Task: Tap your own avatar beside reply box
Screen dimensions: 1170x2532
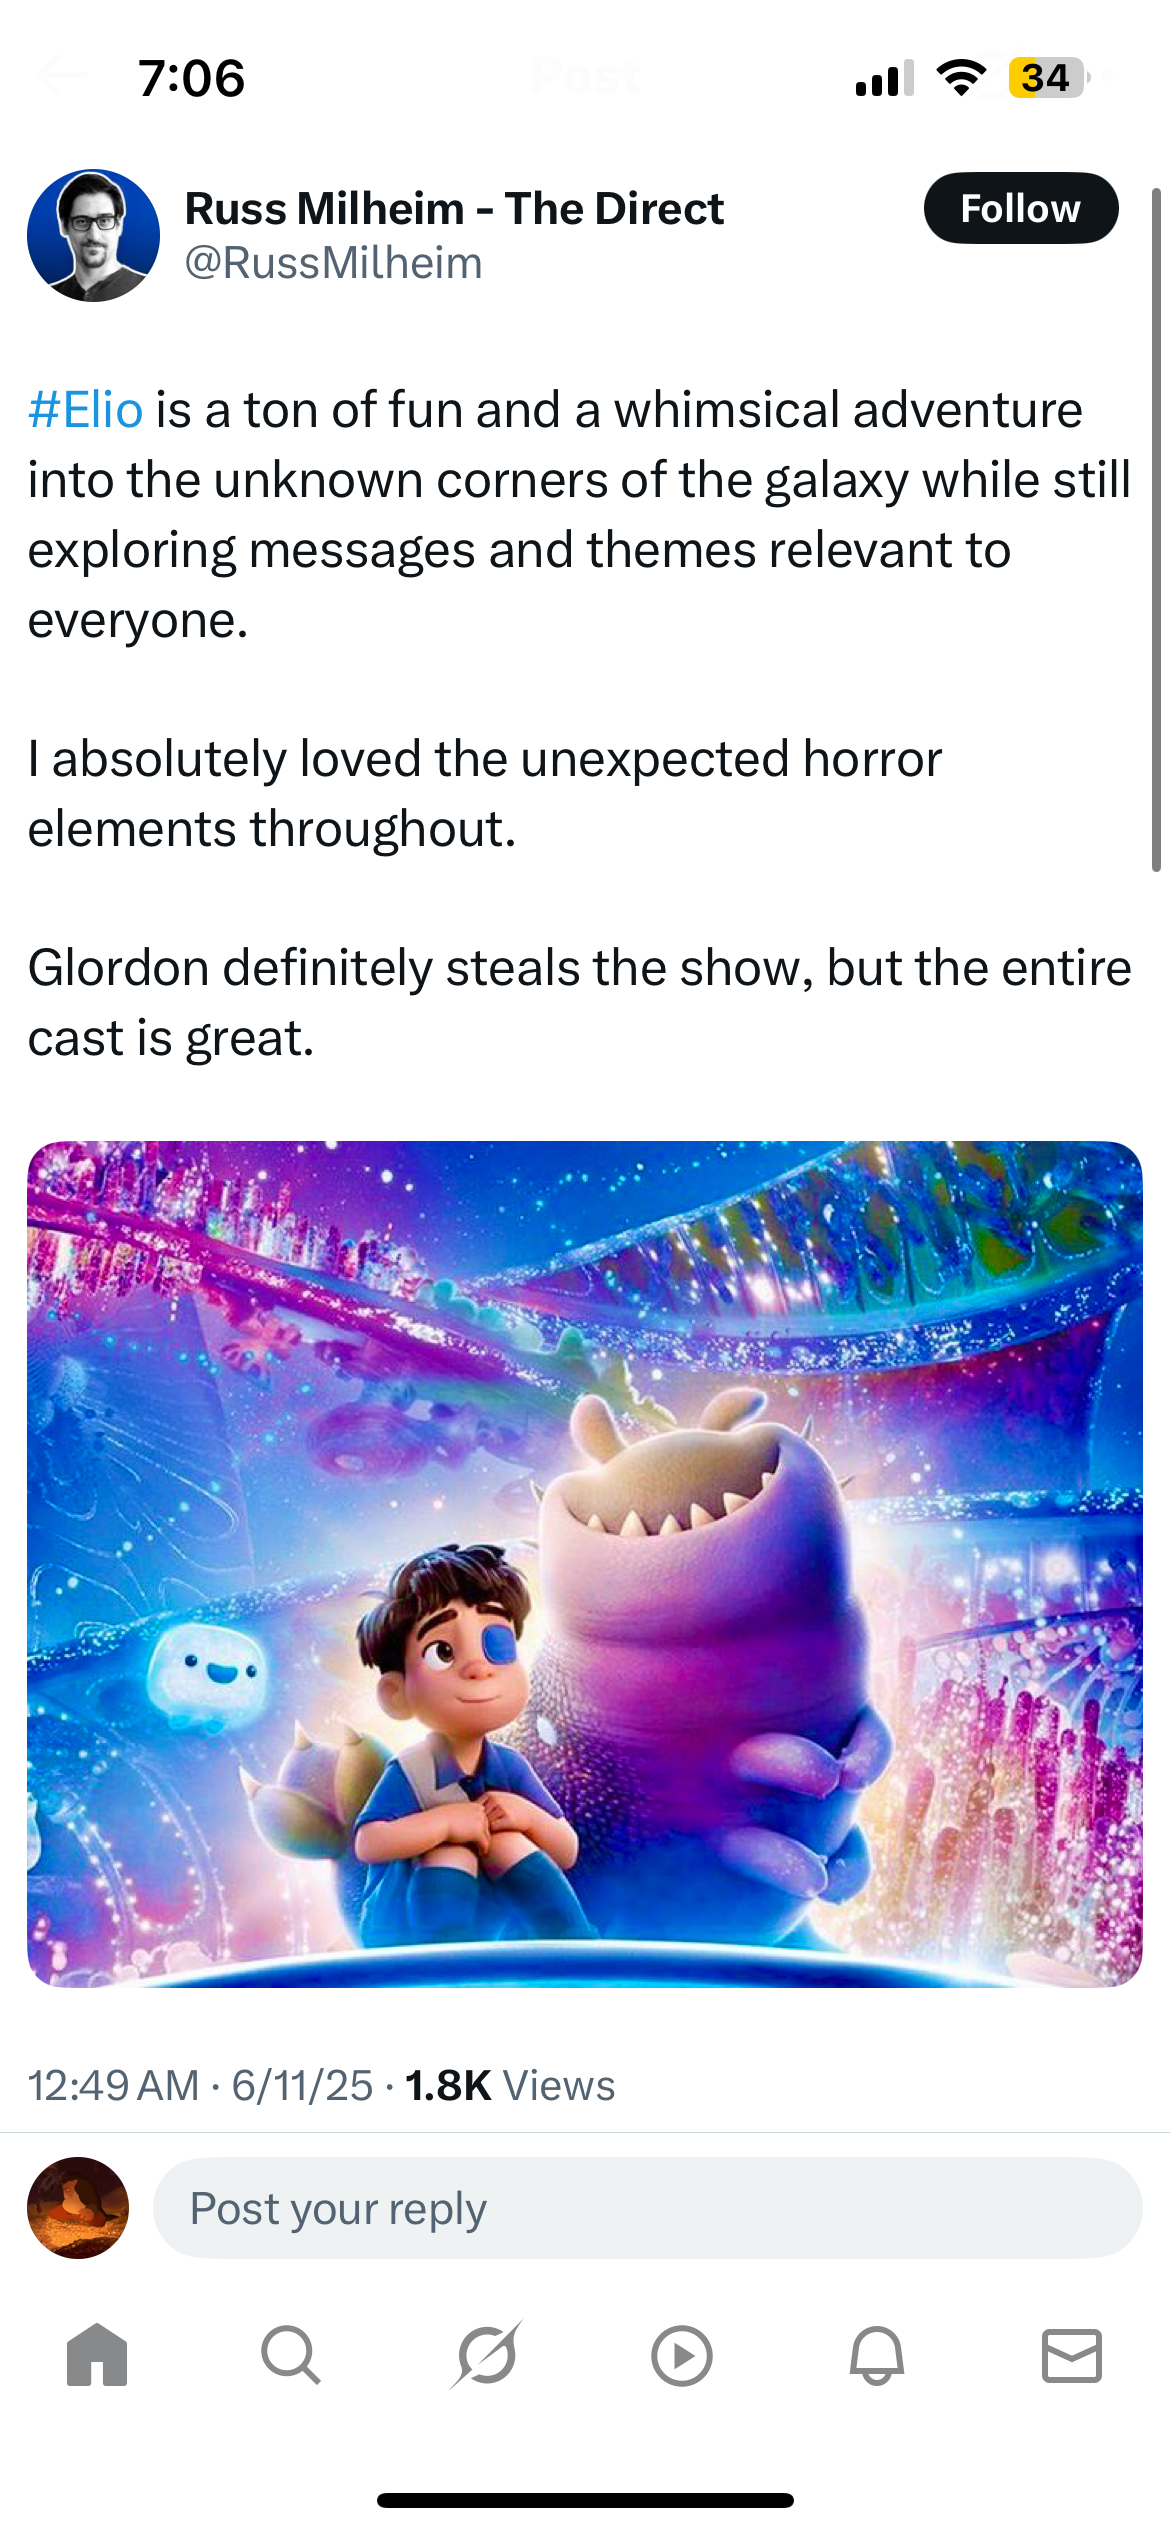Action: tap(78, 2208)
